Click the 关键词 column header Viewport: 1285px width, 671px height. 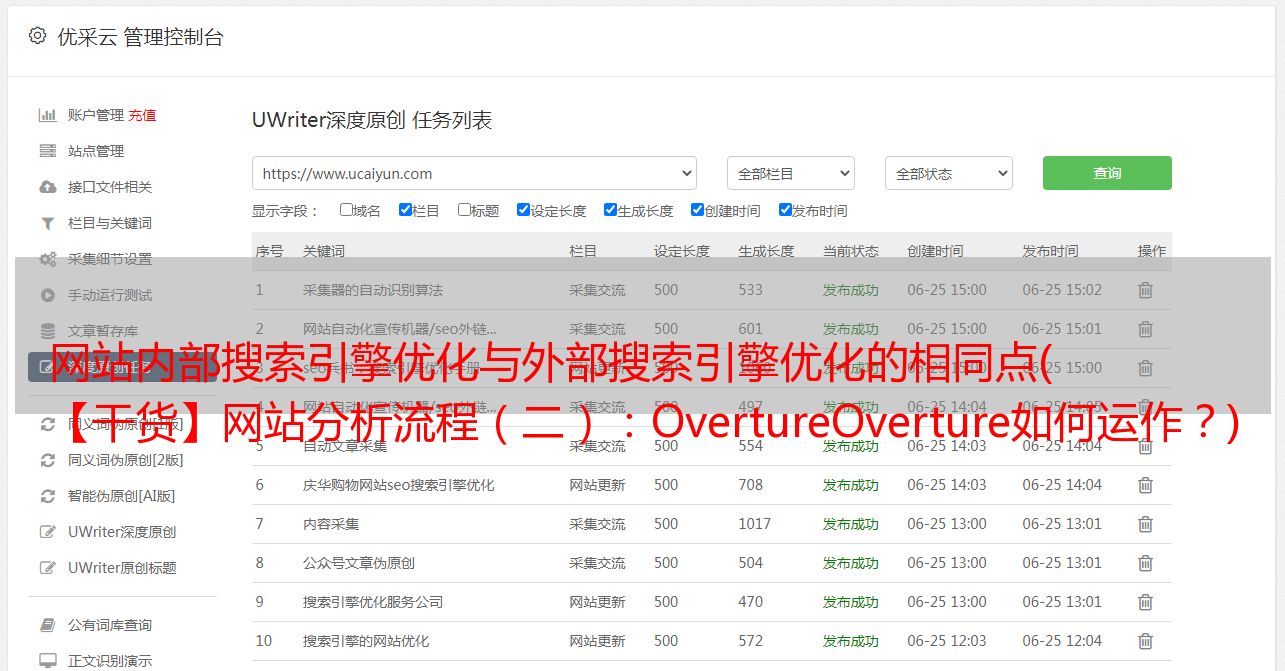(324, 252)
